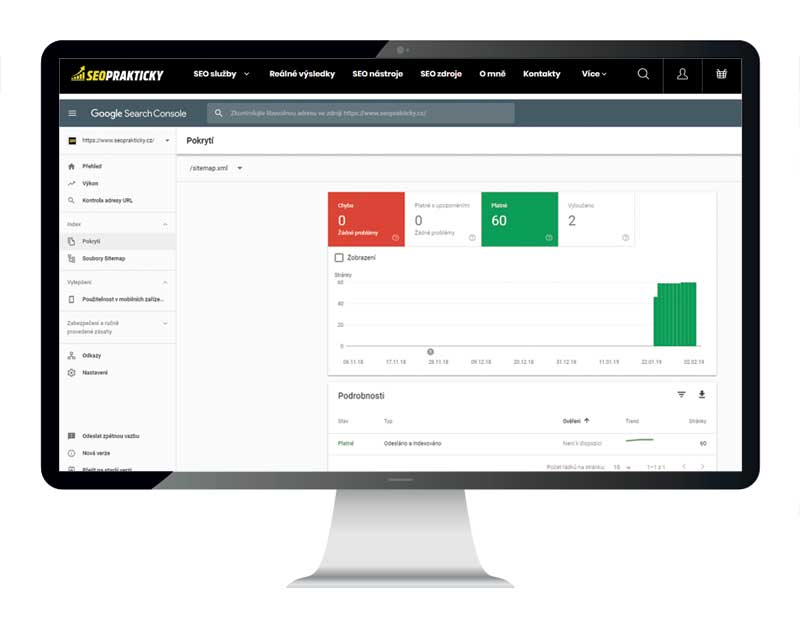Click the Výkon trend line icon

71,183
